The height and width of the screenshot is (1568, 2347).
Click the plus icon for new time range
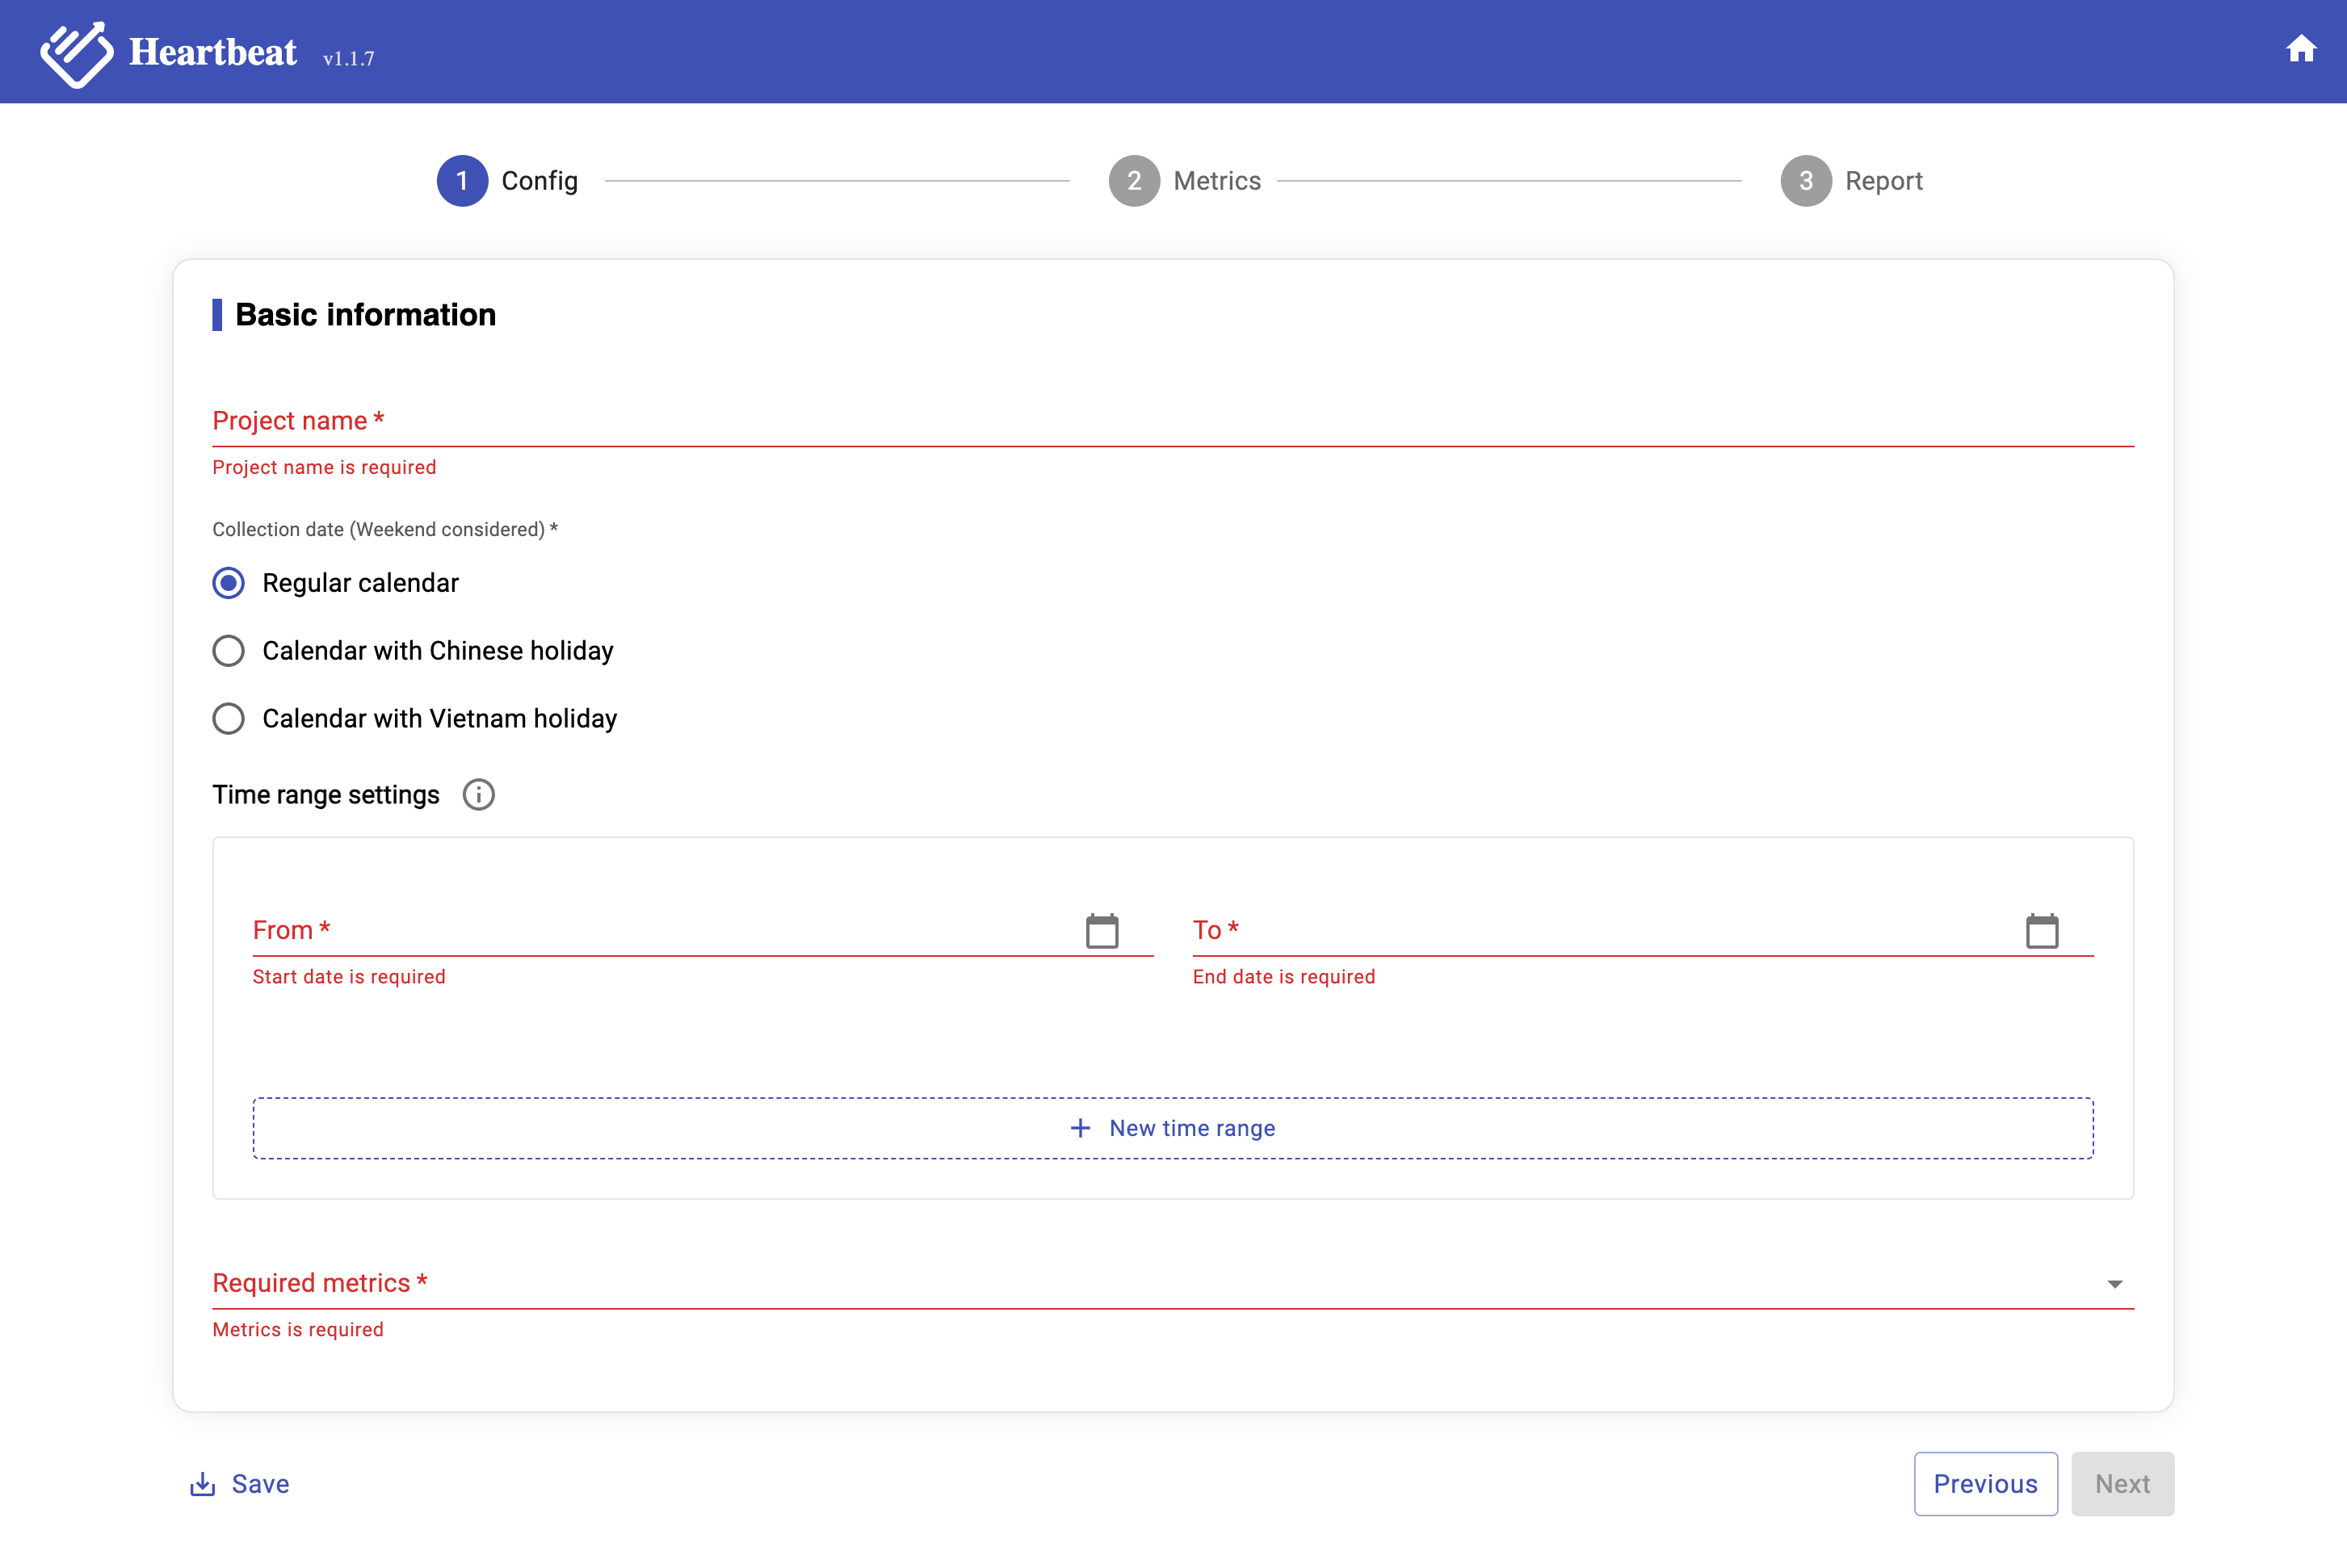(1080, 1128)
